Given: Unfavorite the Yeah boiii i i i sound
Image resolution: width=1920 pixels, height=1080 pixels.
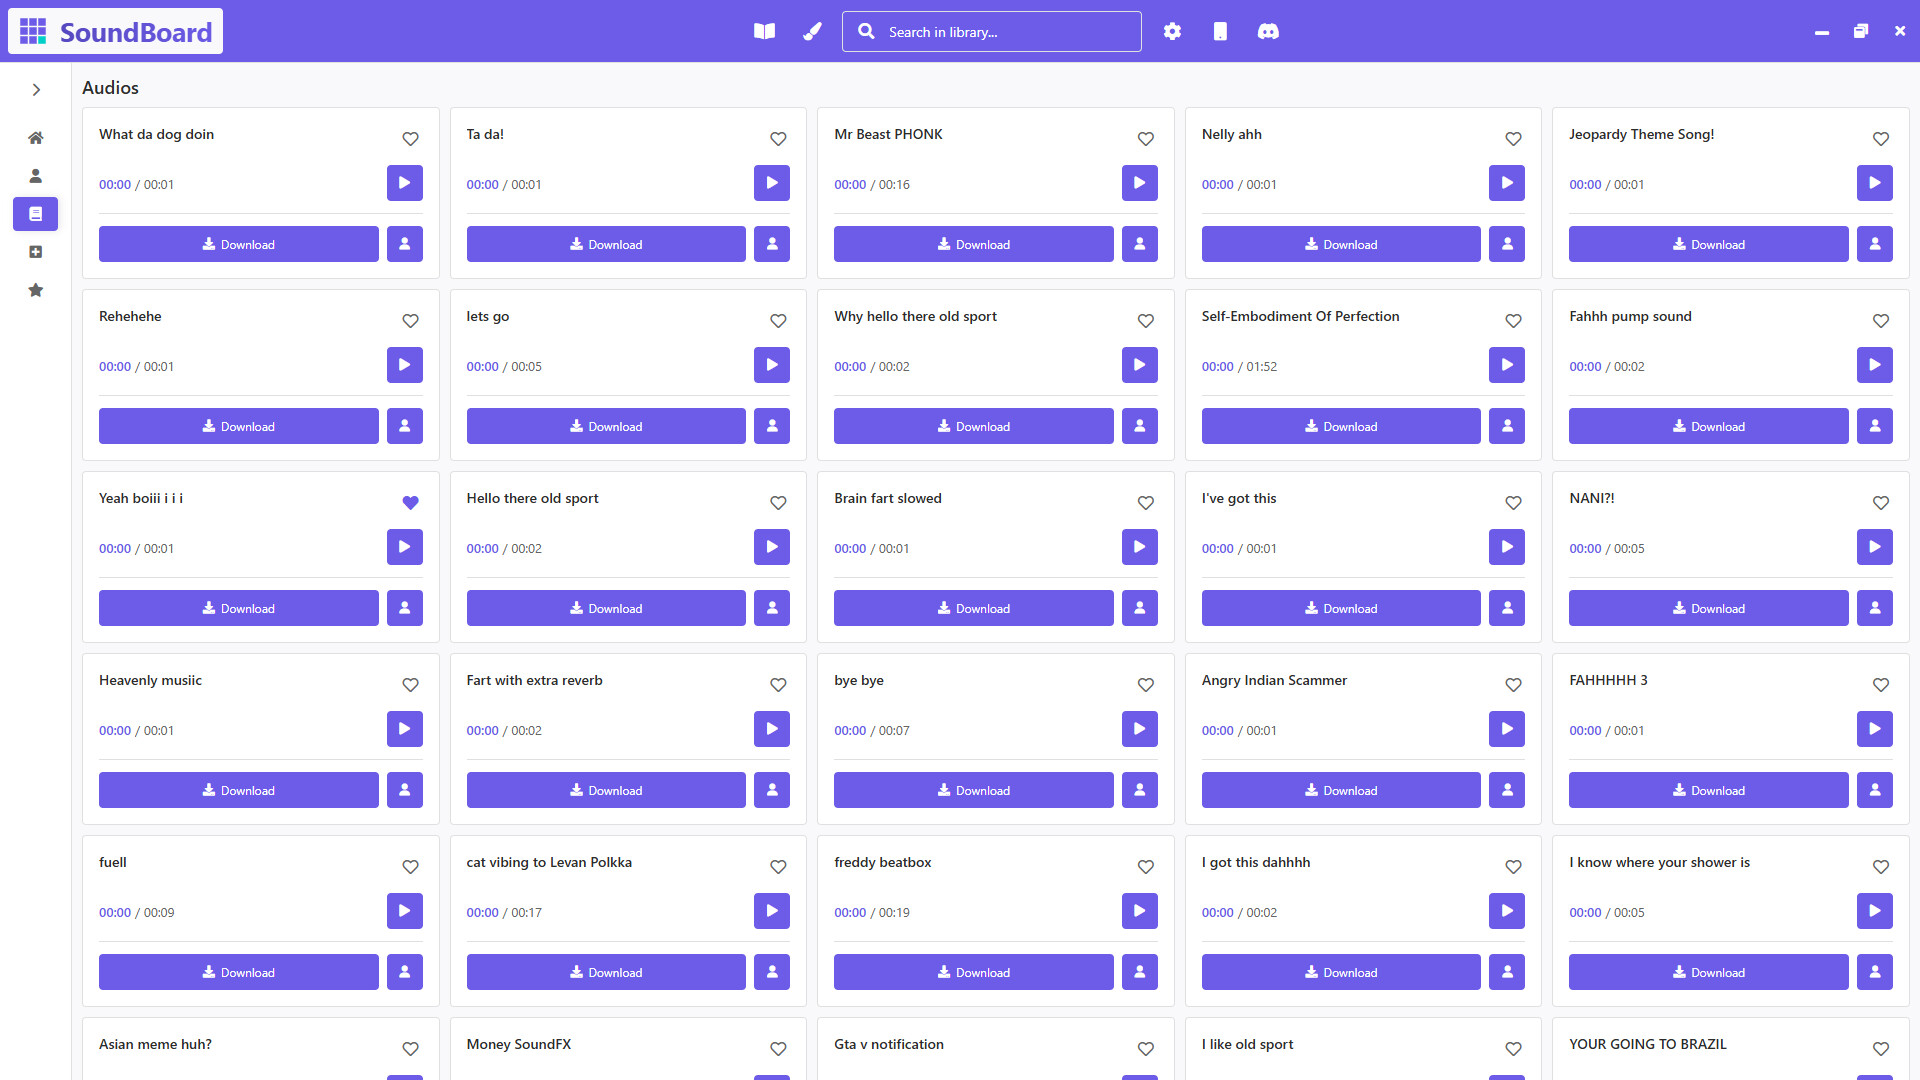Looking at the screenshot, I should coord(410,503).
